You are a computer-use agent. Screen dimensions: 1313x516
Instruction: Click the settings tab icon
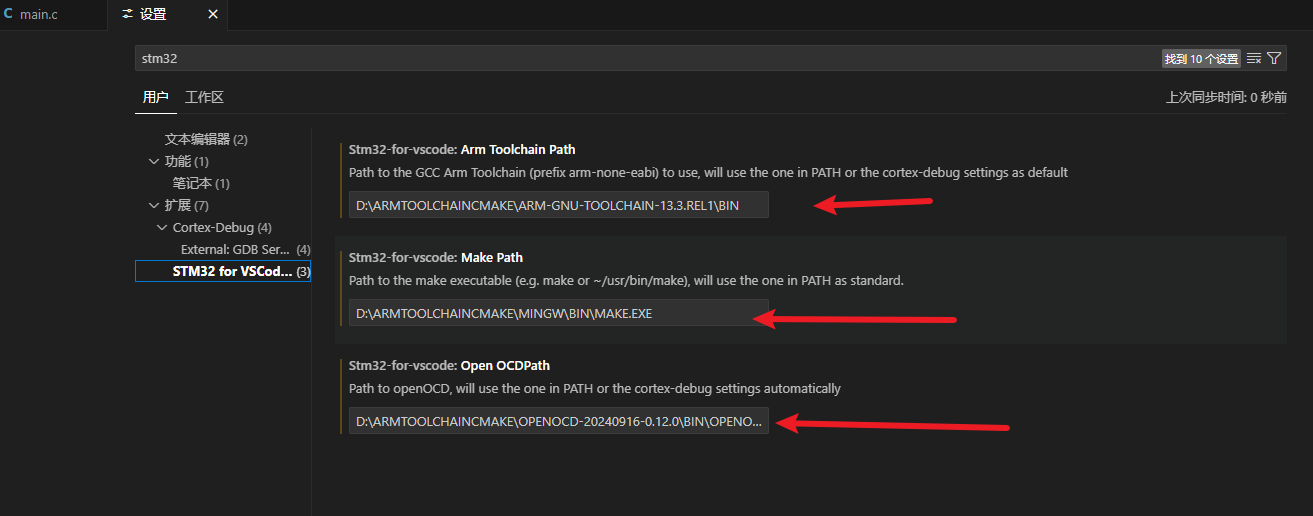coord(127,15)
